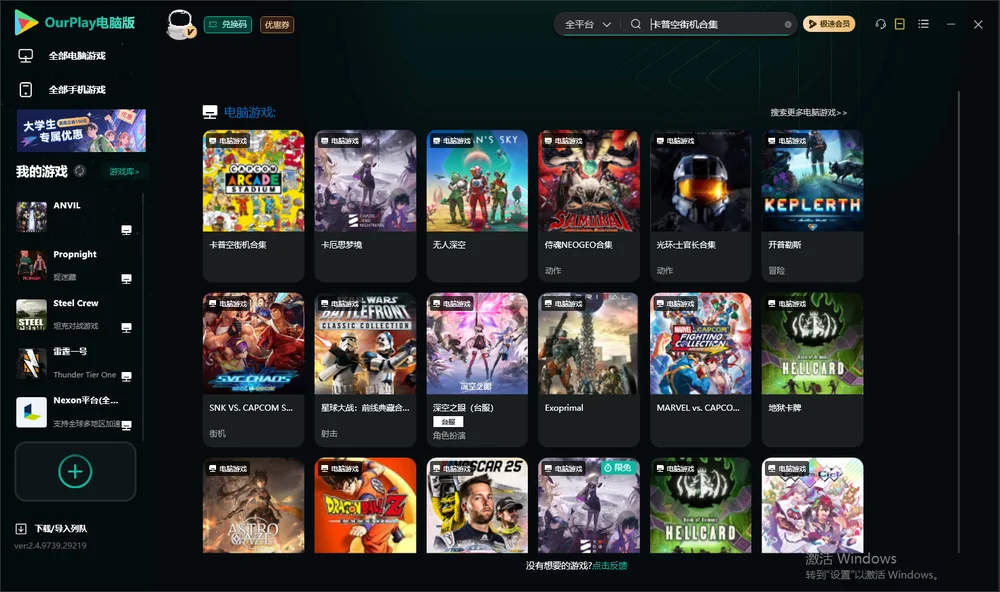The width and height of the screenshot is (1000, 592).
Task: Click the PC platform icon on Propnight row
Action: (126, 279)
